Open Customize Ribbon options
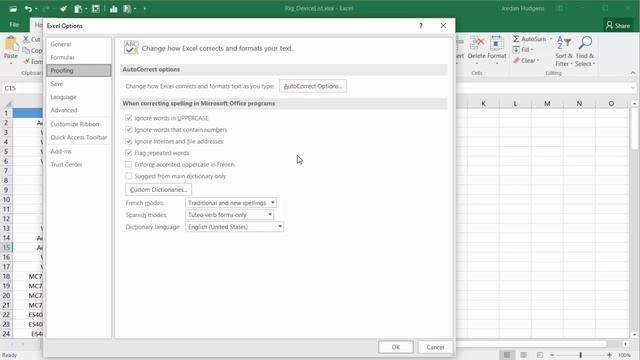The height and width of the screenshot is (360, 640). pyautogui.click(x=78, y=124)
